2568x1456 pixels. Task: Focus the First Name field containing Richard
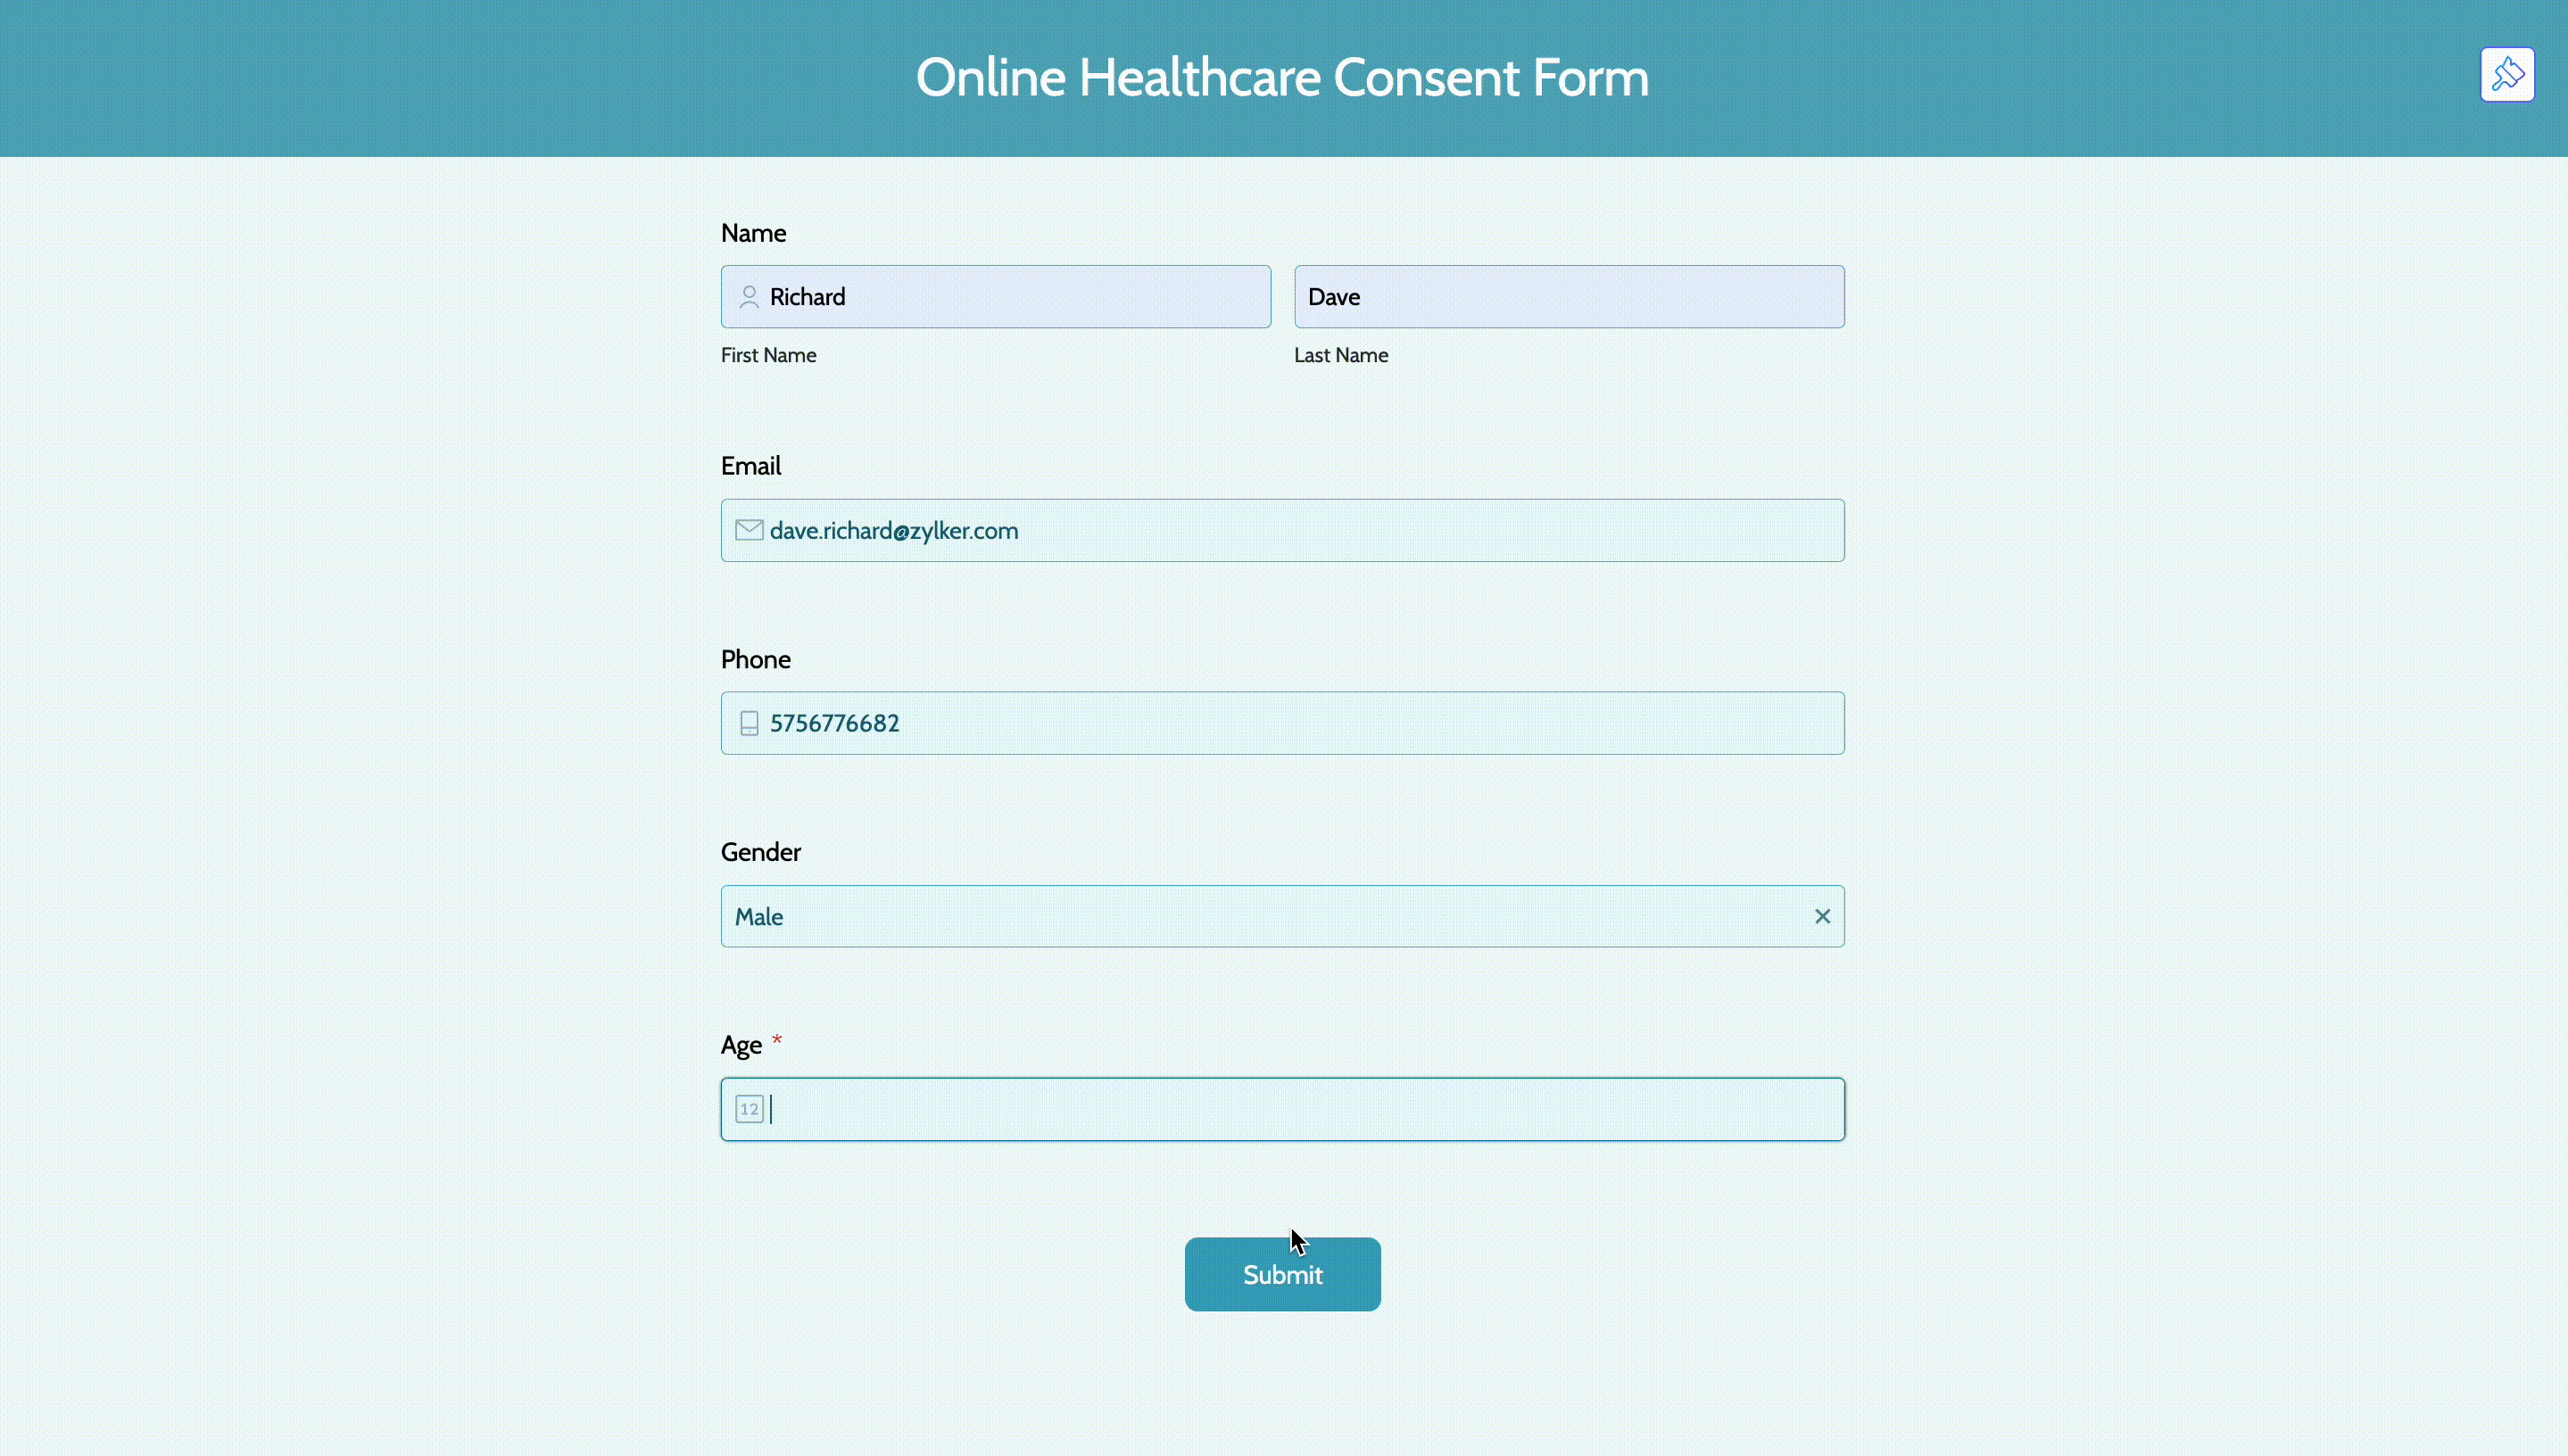pyautogui.click(x=1010, y=297)
